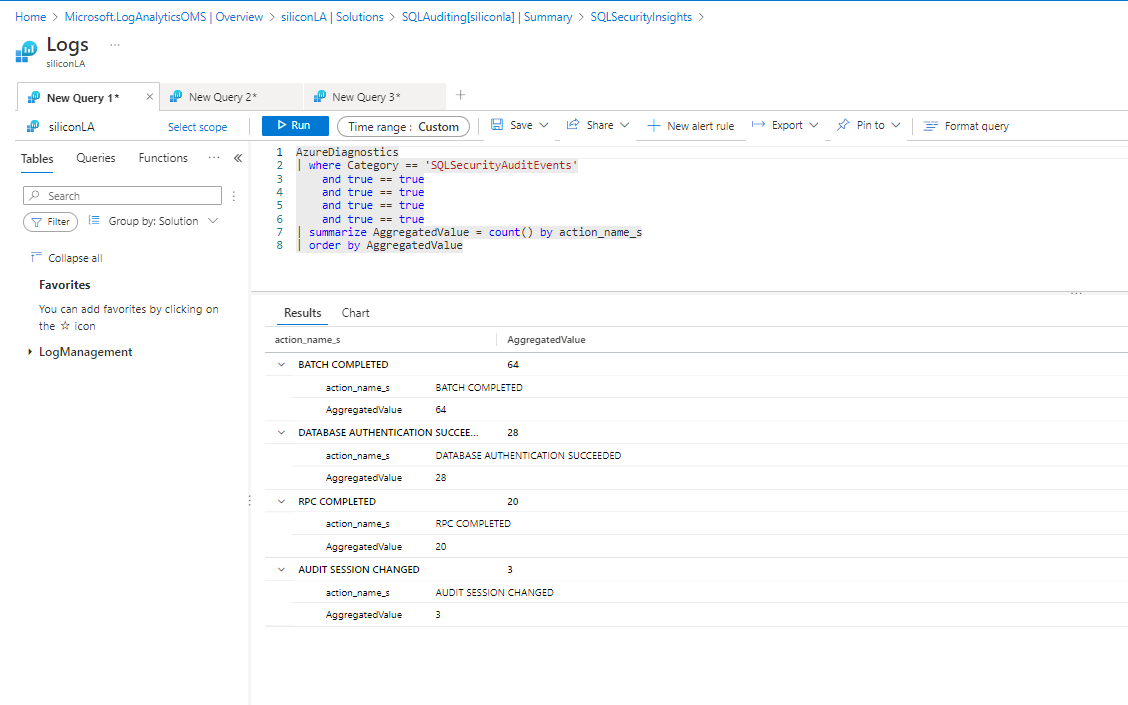Expand the Export dropdown chevron

814,125
